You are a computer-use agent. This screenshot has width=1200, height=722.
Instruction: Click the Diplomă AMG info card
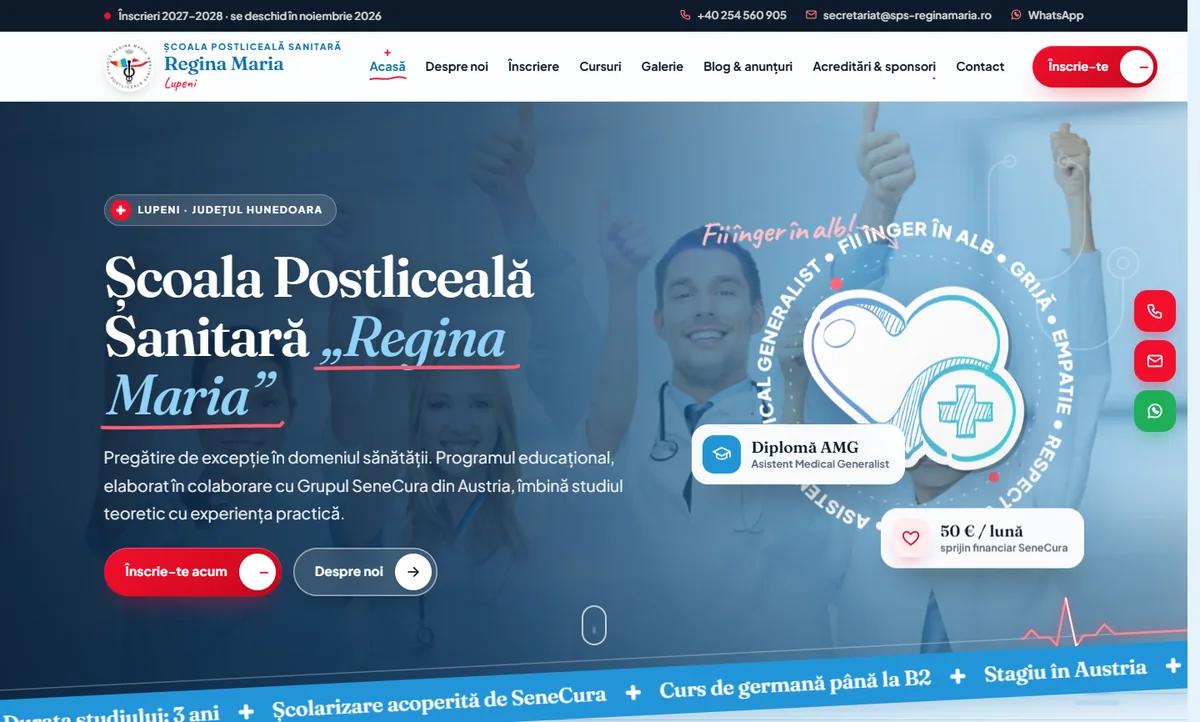click(x=798, y=454)
